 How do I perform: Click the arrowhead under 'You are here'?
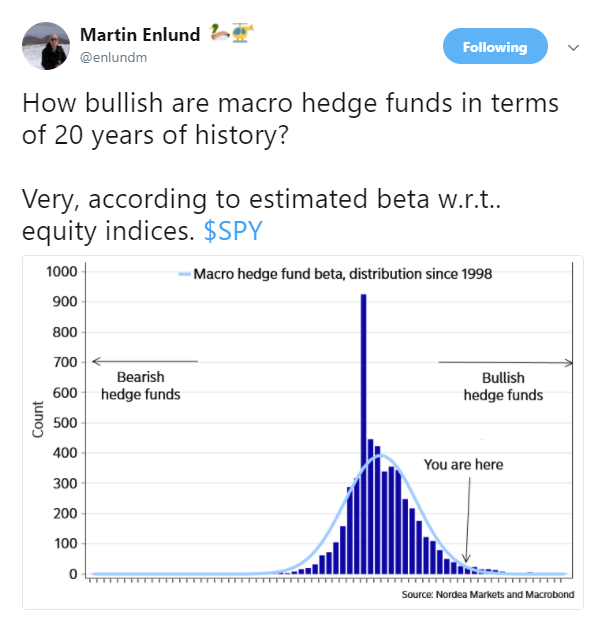point(466,558)
